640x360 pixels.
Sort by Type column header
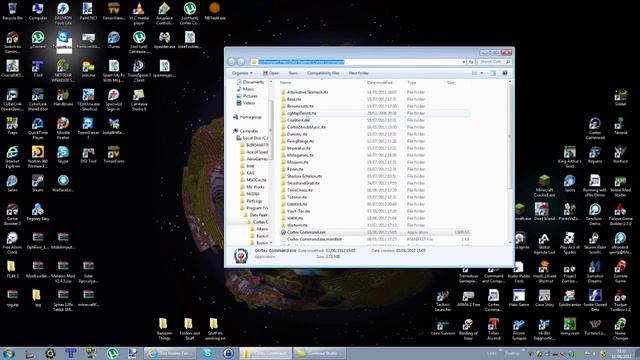pos(411,82)
